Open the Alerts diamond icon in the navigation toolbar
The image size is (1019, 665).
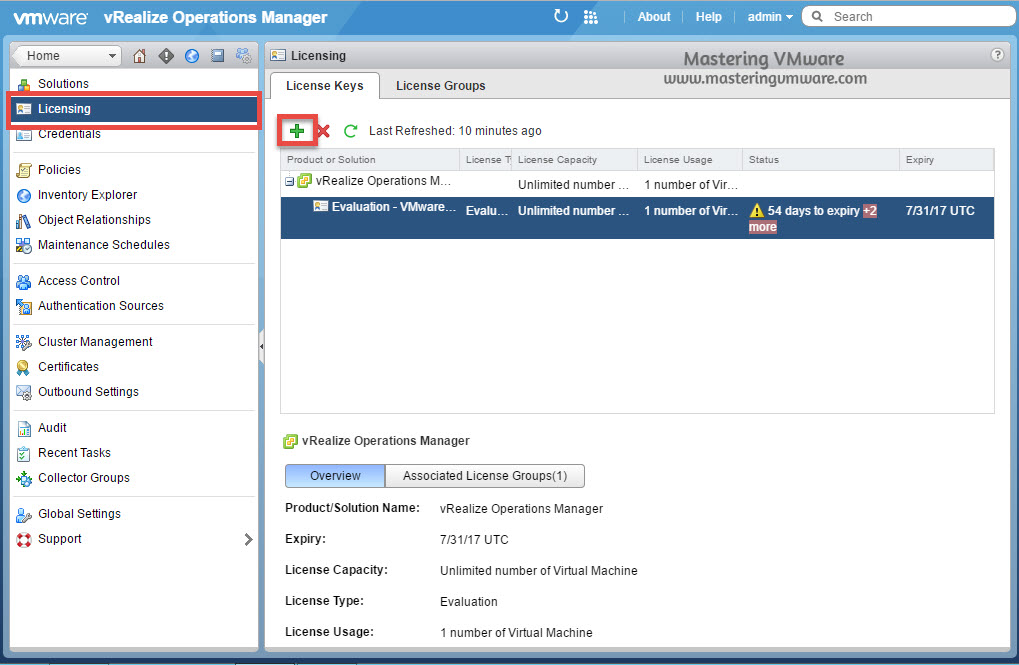(x=166, y=56)
